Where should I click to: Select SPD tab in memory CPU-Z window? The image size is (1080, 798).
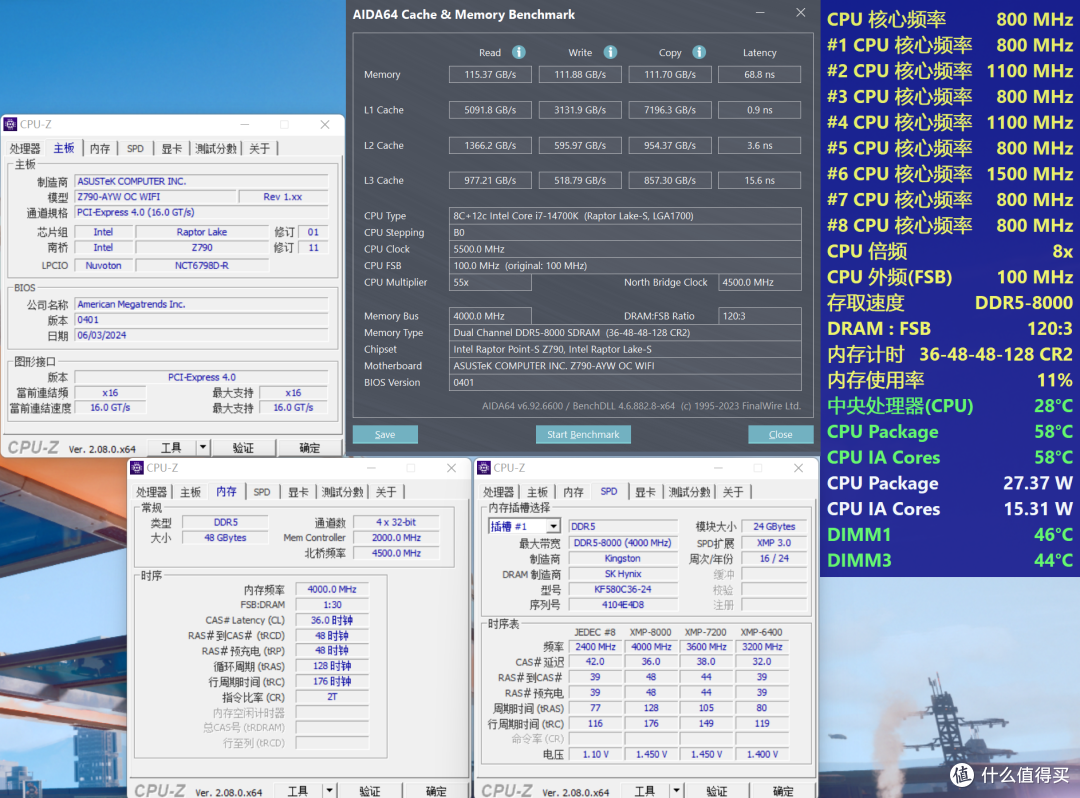coord(262,492)
